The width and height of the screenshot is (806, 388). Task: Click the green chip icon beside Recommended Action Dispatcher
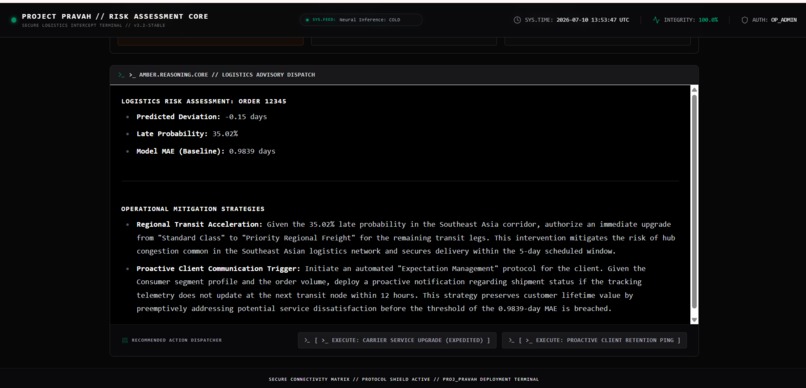pyautogui.click(x=124, y=340)
